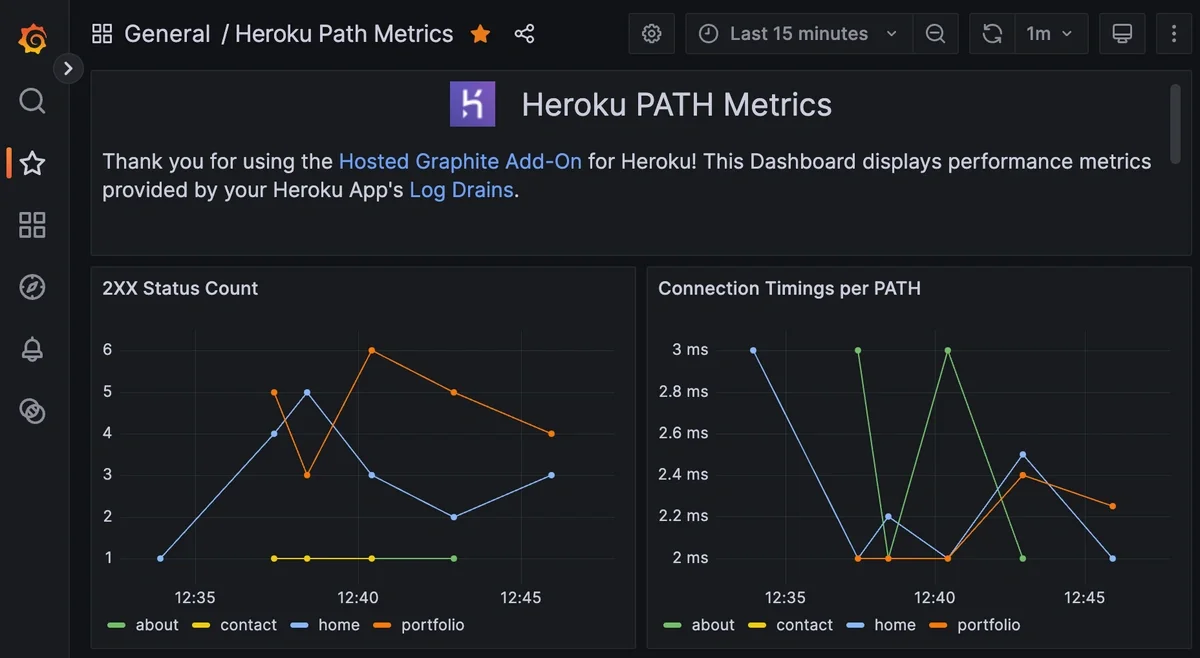Refresh the dashboard manually

[991, 33]
